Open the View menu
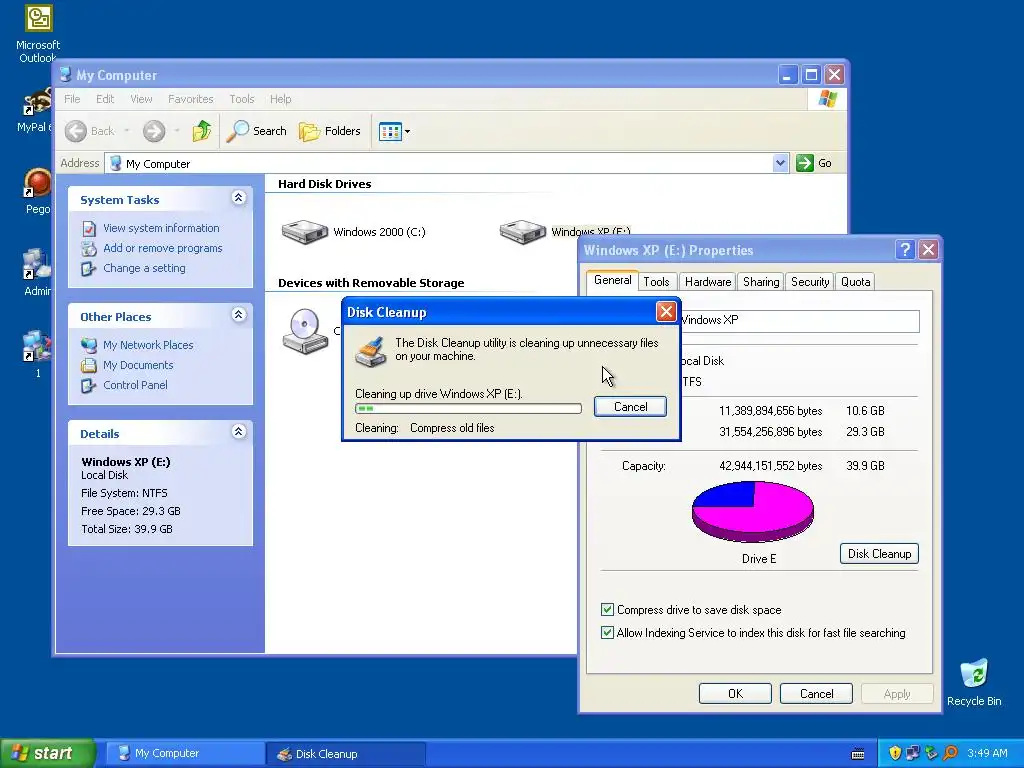The image size is (1024, 768). pos(141,99)
